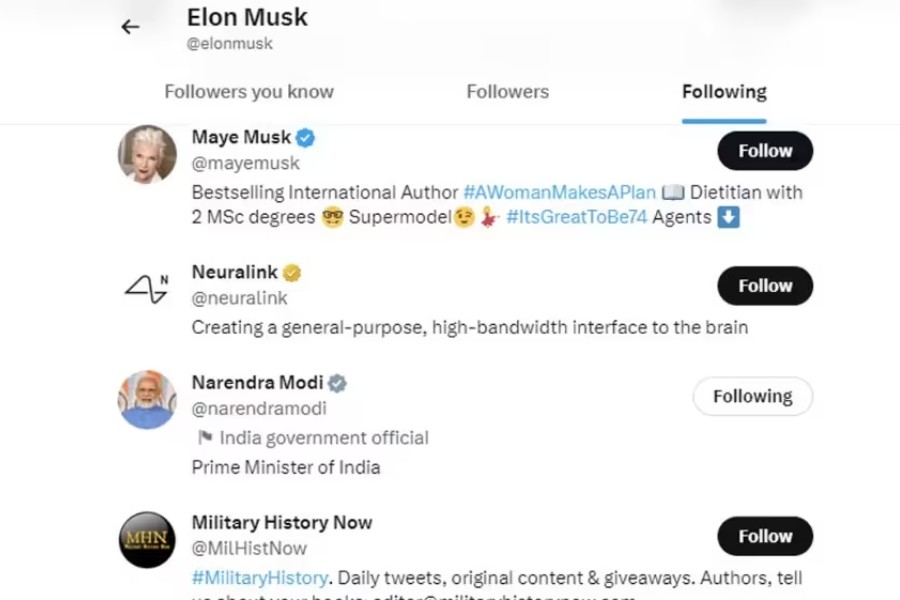The width and height of the screenshot is (900, 600).
Task: Select the Following tab
Action: [723, 91]
